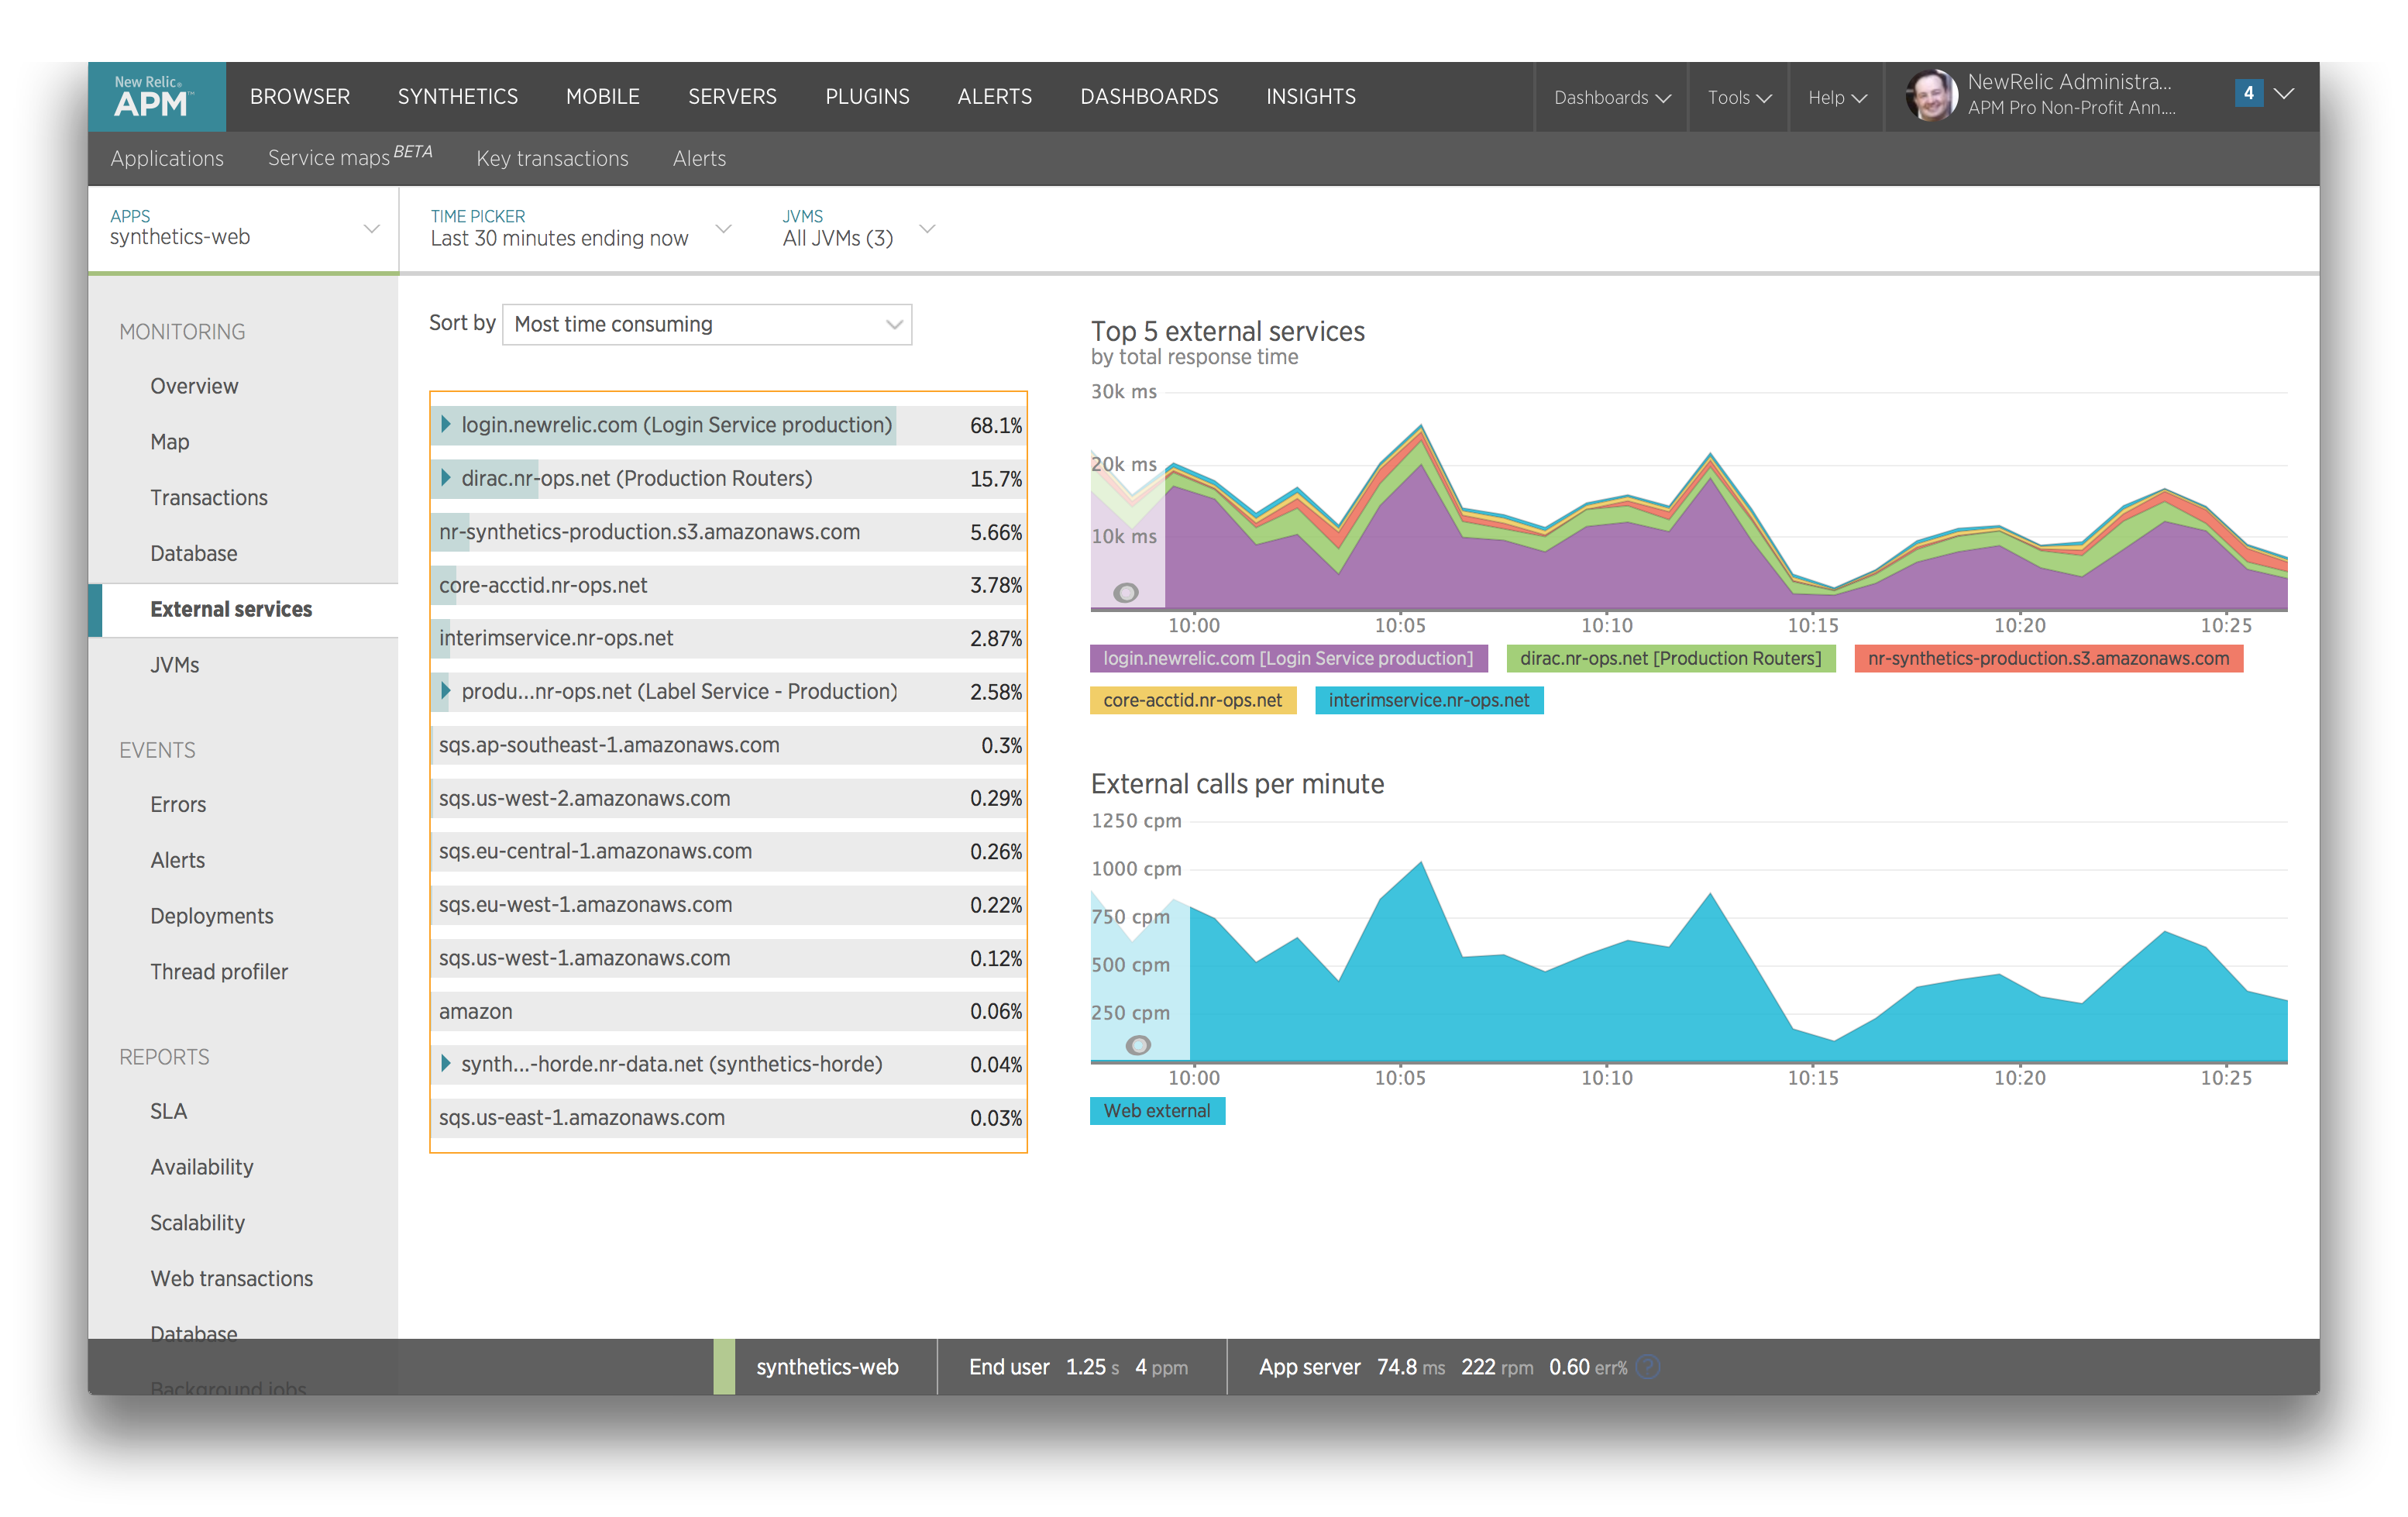2408x1517 pixels.
Task: Open the APPS synthetics-web selector
Action: [x=243, y=229]
